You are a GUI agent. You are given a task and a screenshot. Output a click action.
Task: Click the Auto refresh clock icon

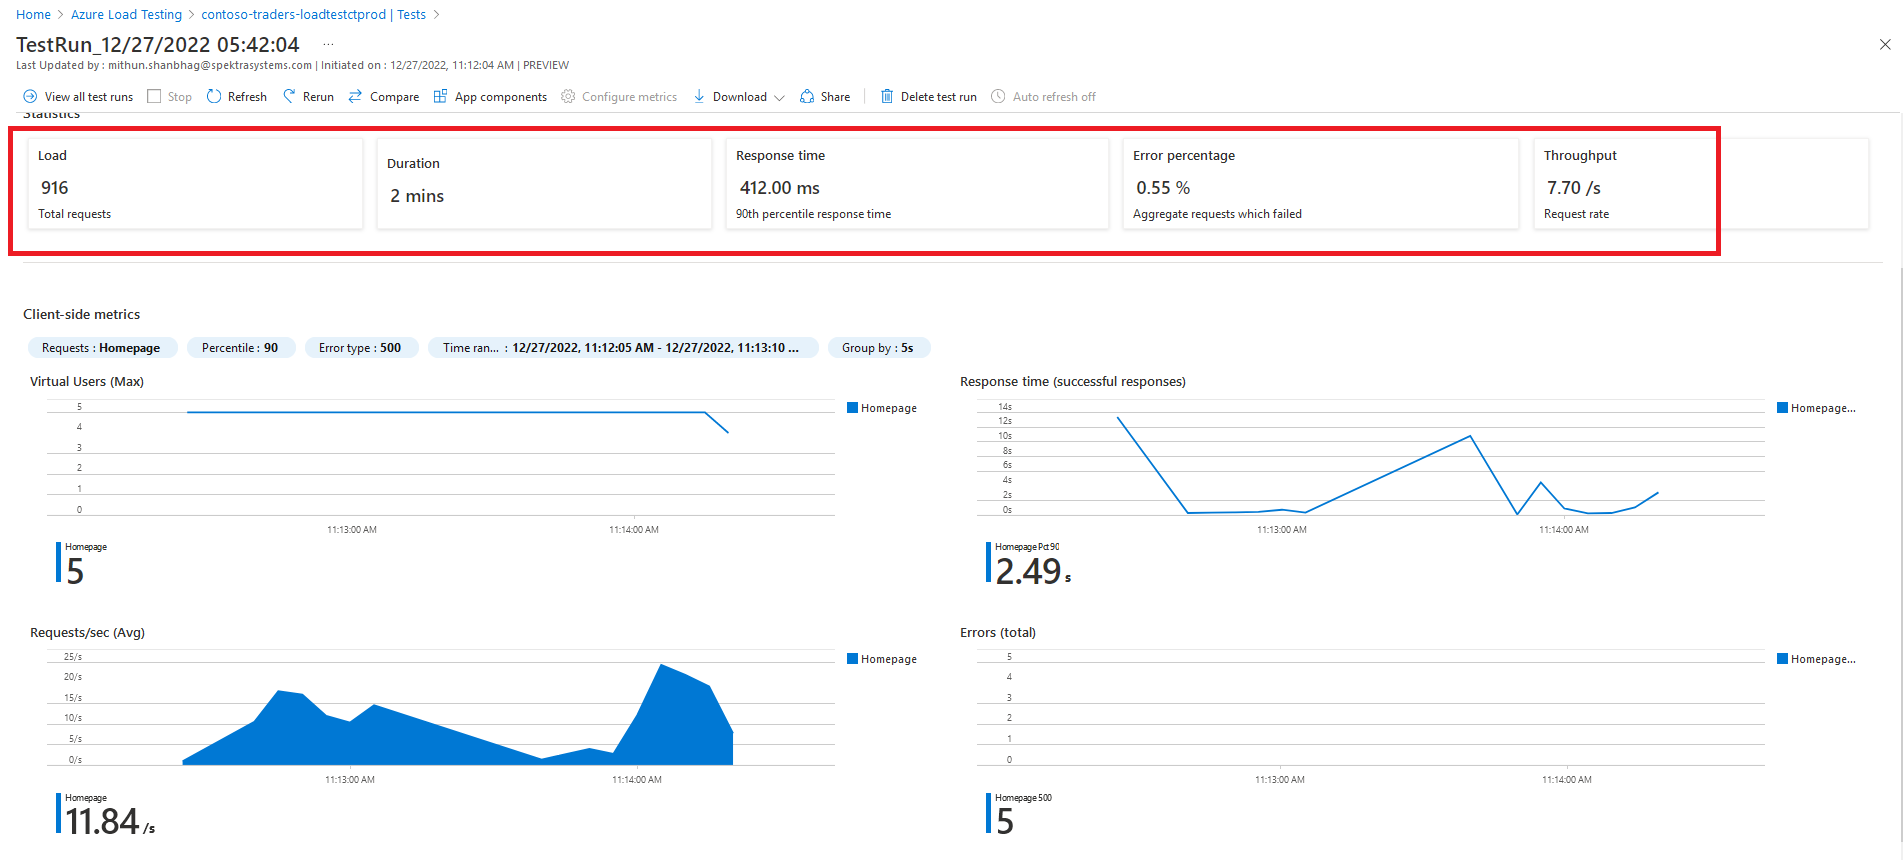tap(998, 97)
